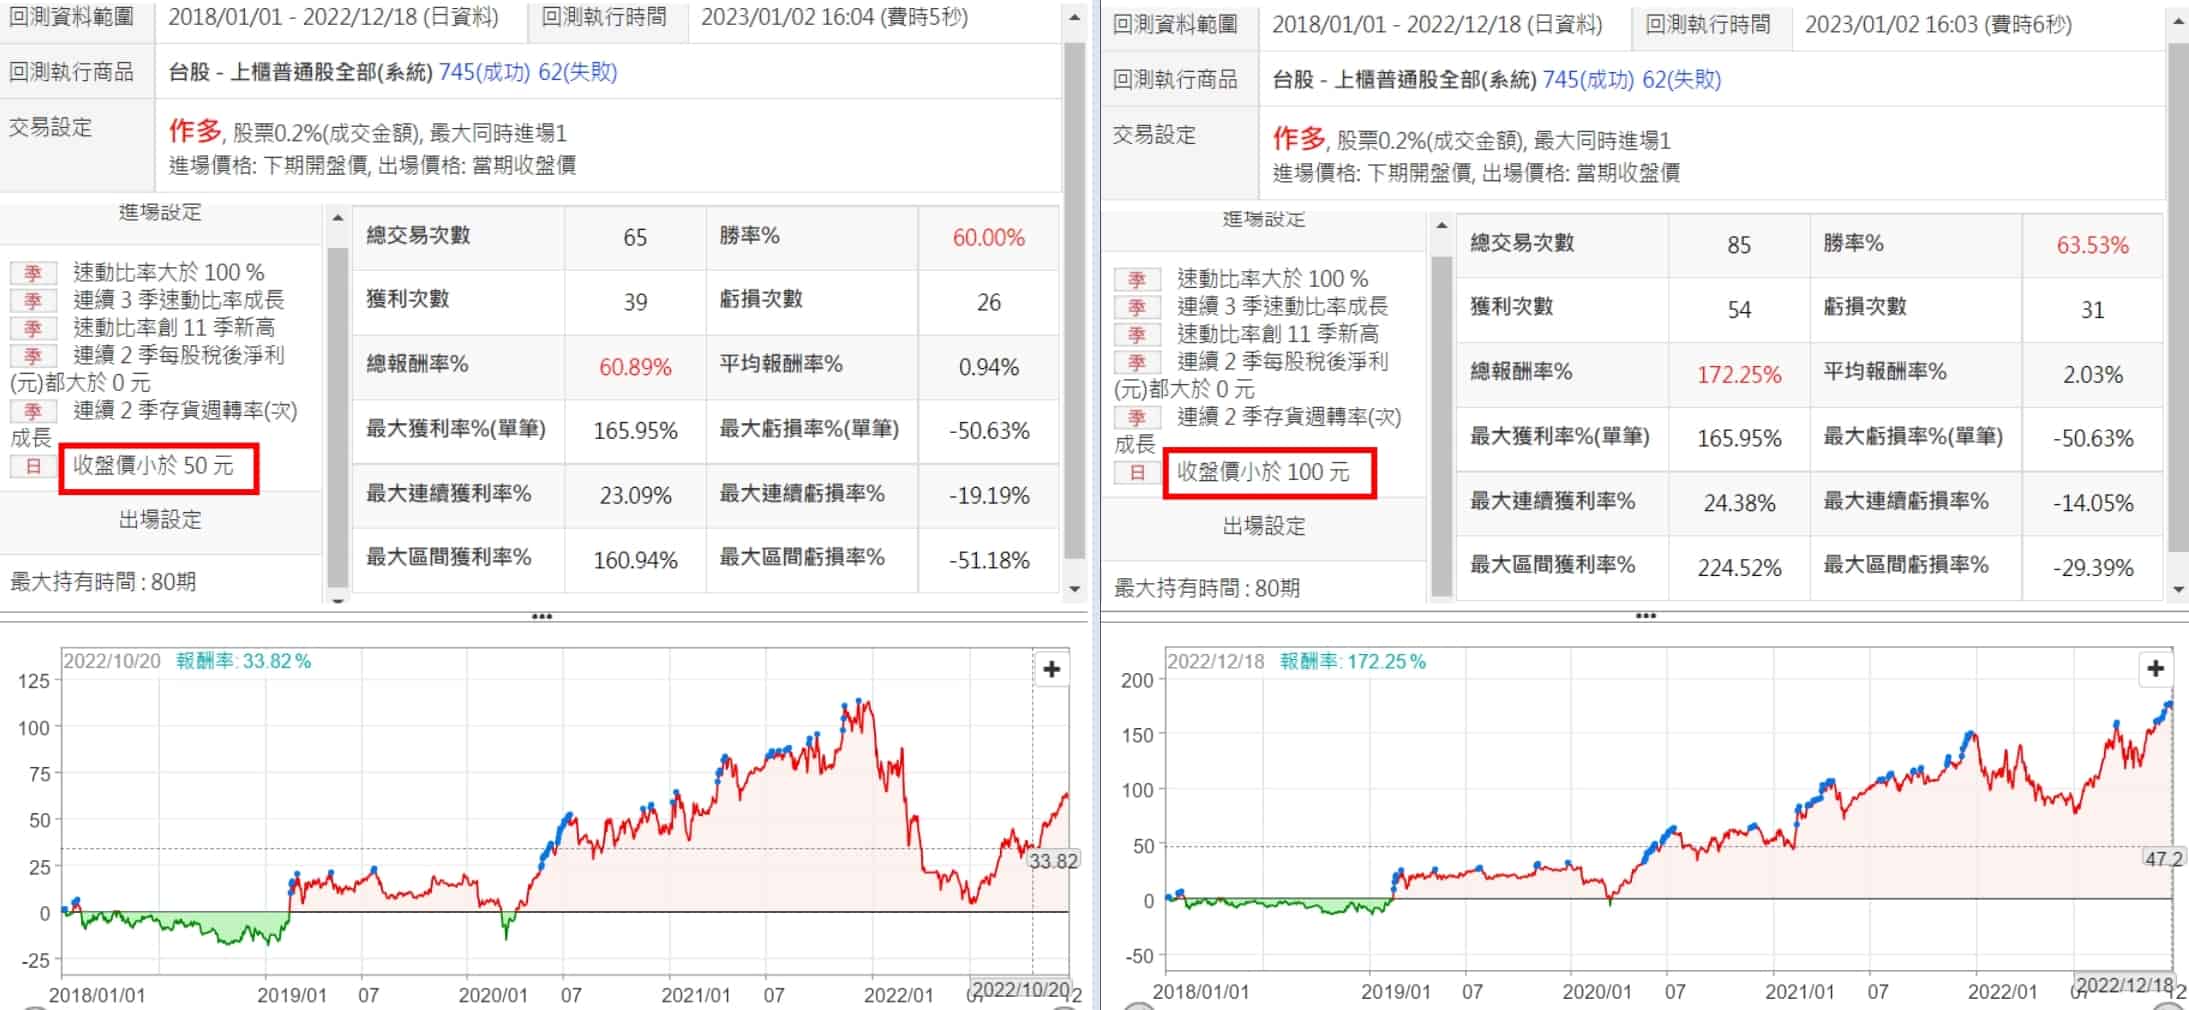2189x1010 pixels.
Task: Click the three-dot splitter handle above right chart
Action: [x=1646, y=616]
